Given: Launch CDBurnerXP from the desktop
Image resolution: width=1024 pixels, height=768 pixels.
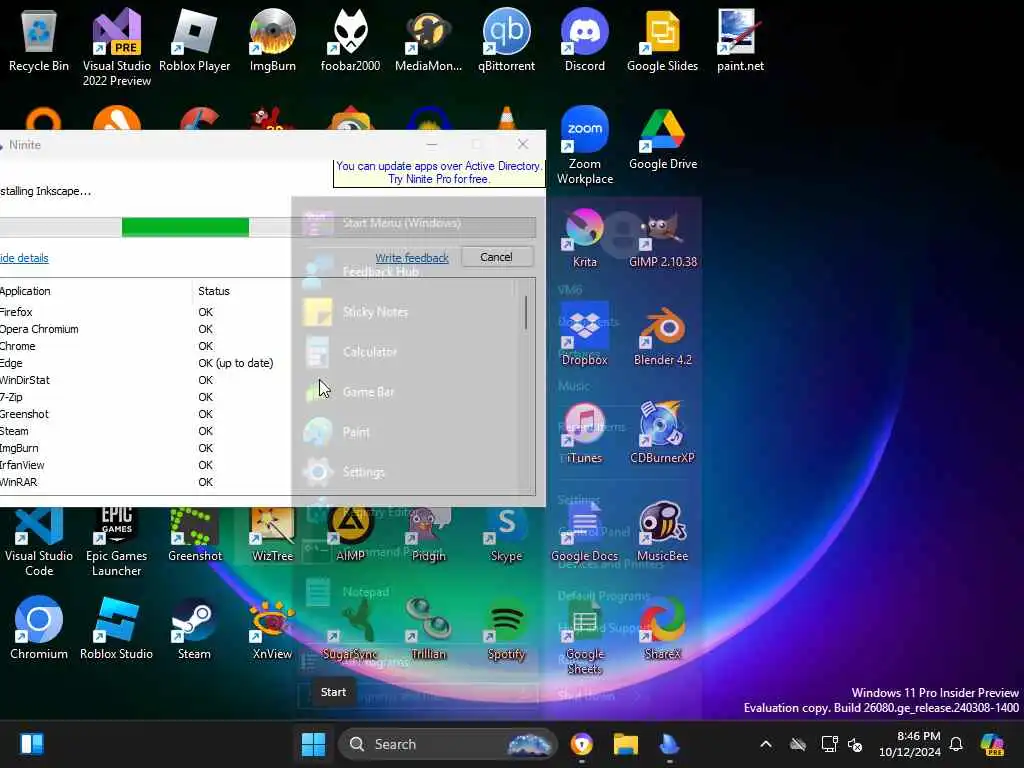Looking at the screenshot, I should tap(662, 432).
